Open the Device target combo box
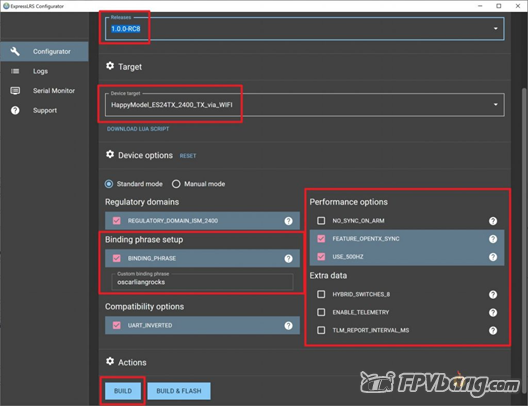Image resolution: width=528 pixels, height=406 pixels. tap(304, 105)
